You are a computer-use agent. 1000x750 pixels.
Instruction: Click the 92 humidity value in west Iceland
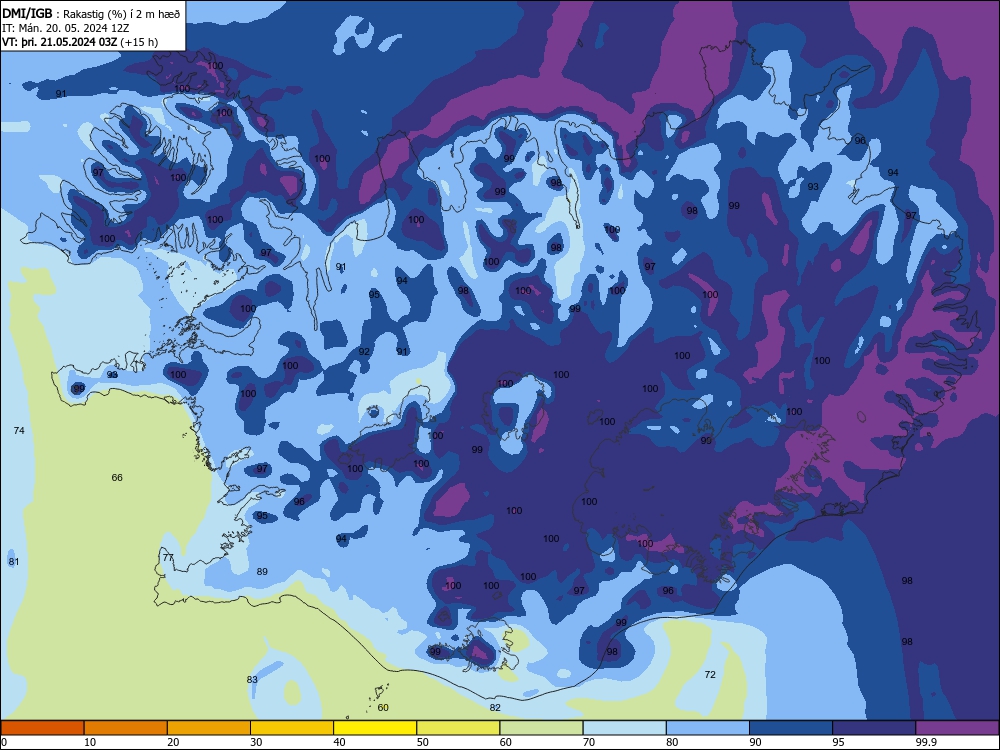click(x=364, y=351)
